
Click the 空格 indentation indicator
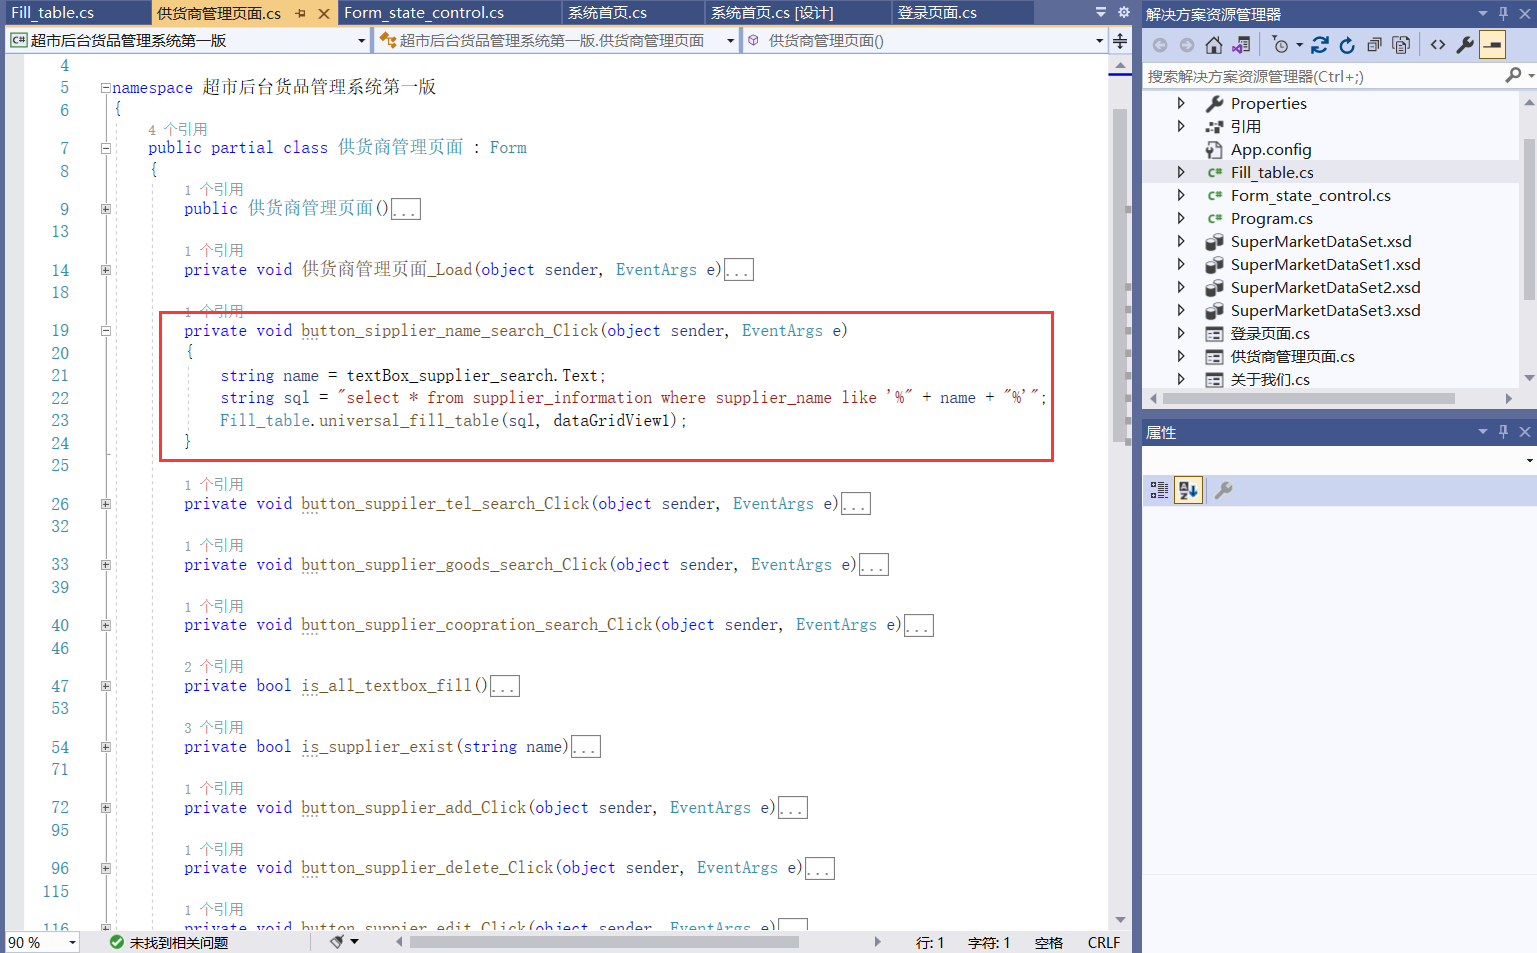1049,942
